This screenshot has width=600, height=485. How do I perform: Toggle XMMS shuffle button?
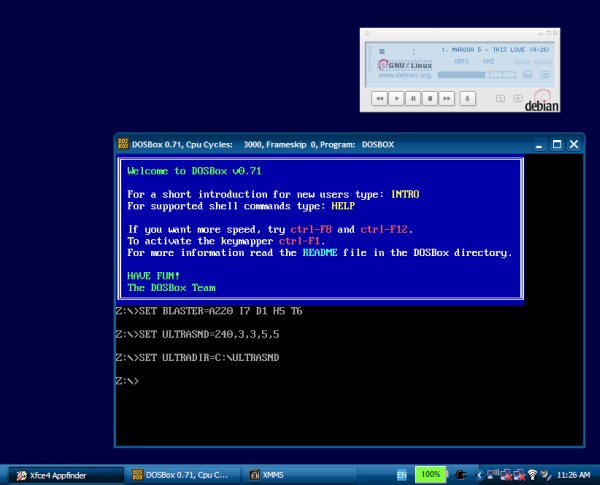coord(500,99)
